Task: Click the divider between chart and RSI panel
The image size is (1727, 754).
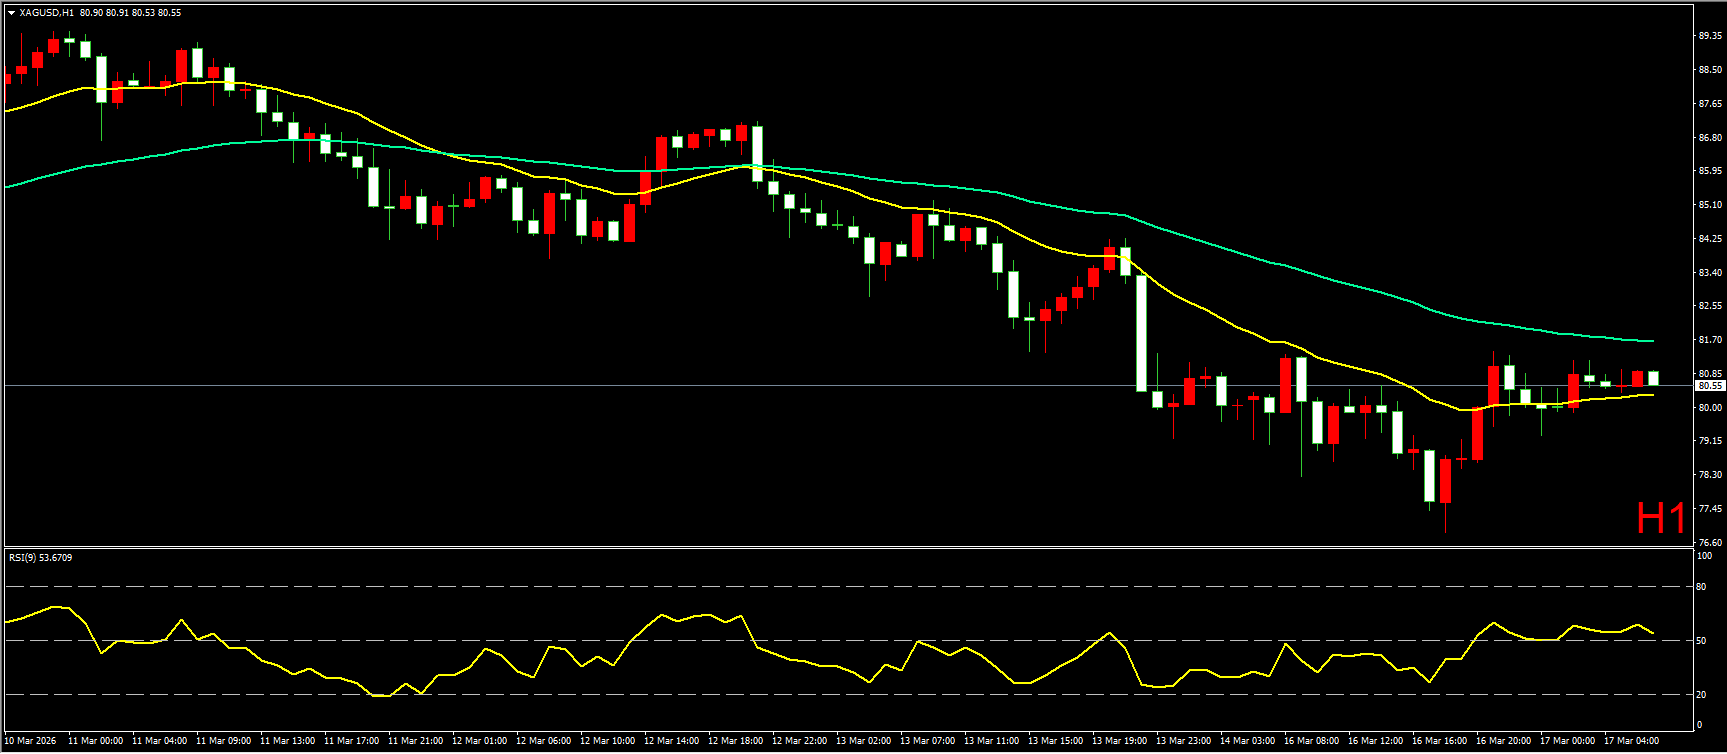Action: pos(850,547)
